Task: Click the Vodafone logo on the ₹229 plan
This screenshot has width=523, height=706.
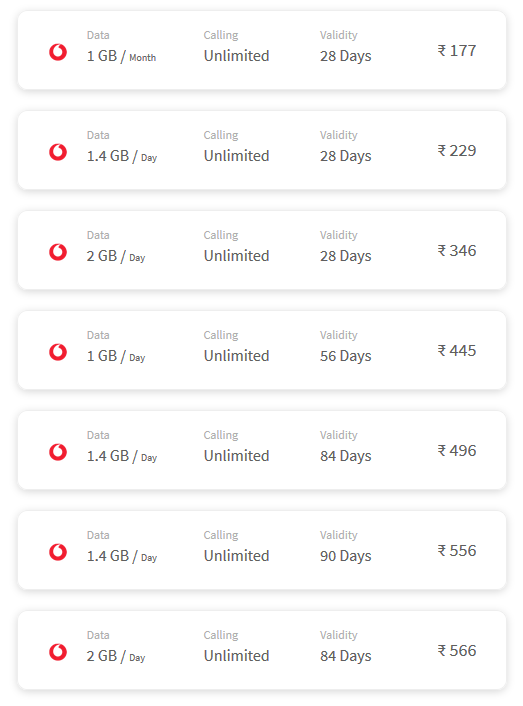Action: (x=58, y=152)
